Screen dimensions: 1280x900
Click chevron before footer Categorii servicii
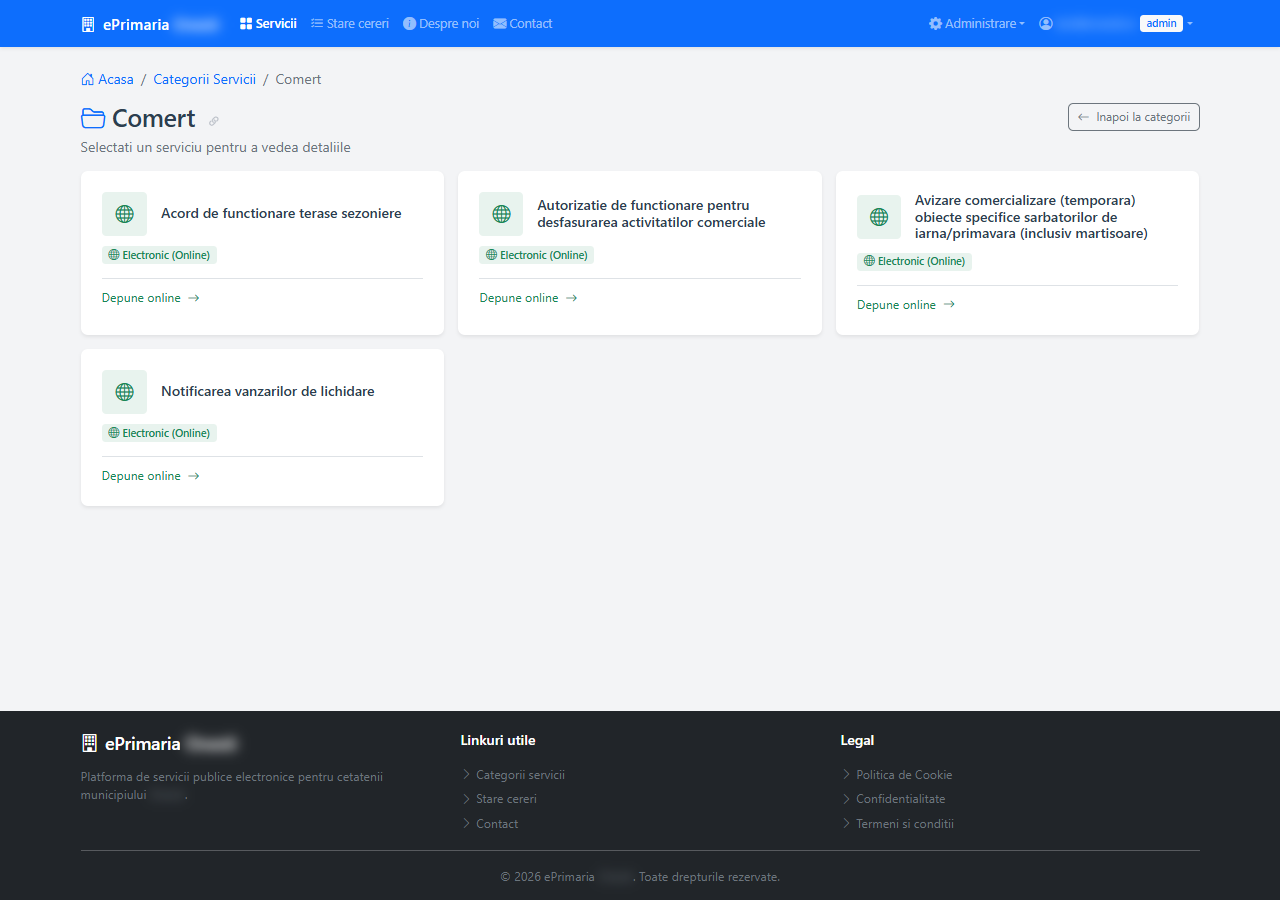466,774
